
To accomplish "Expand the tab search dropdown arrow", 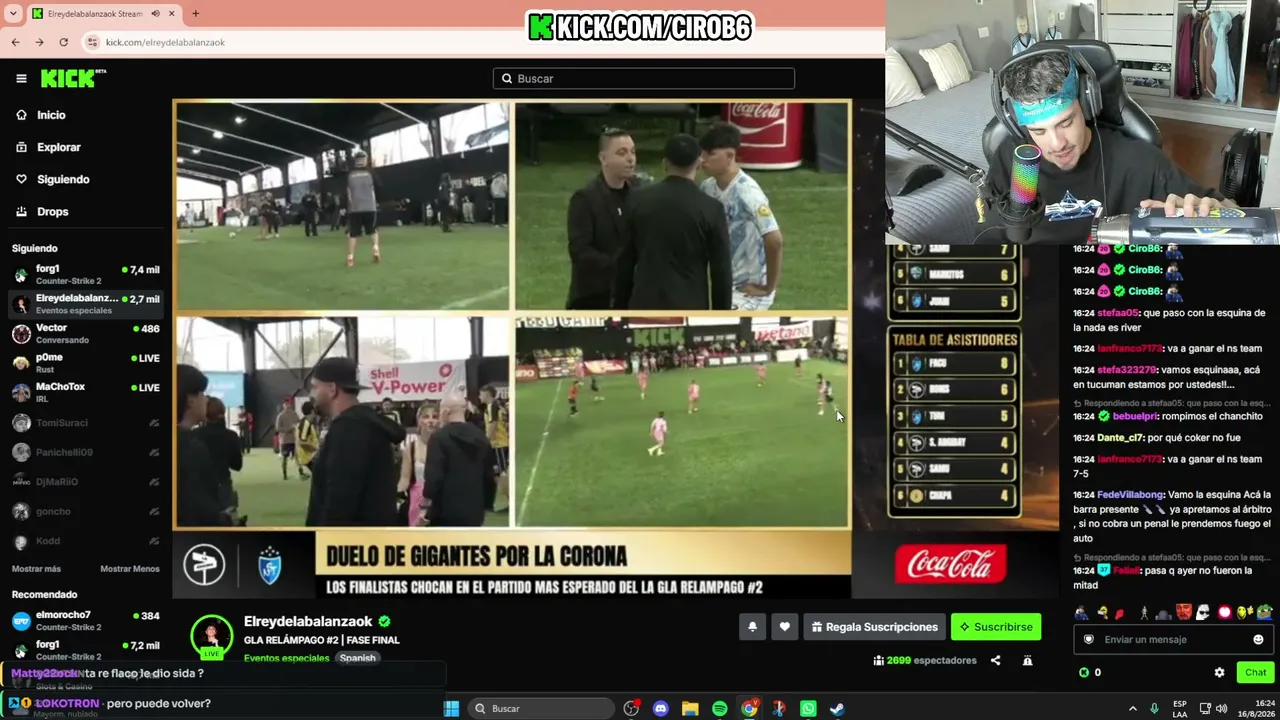I will click(x=14, y=14).
